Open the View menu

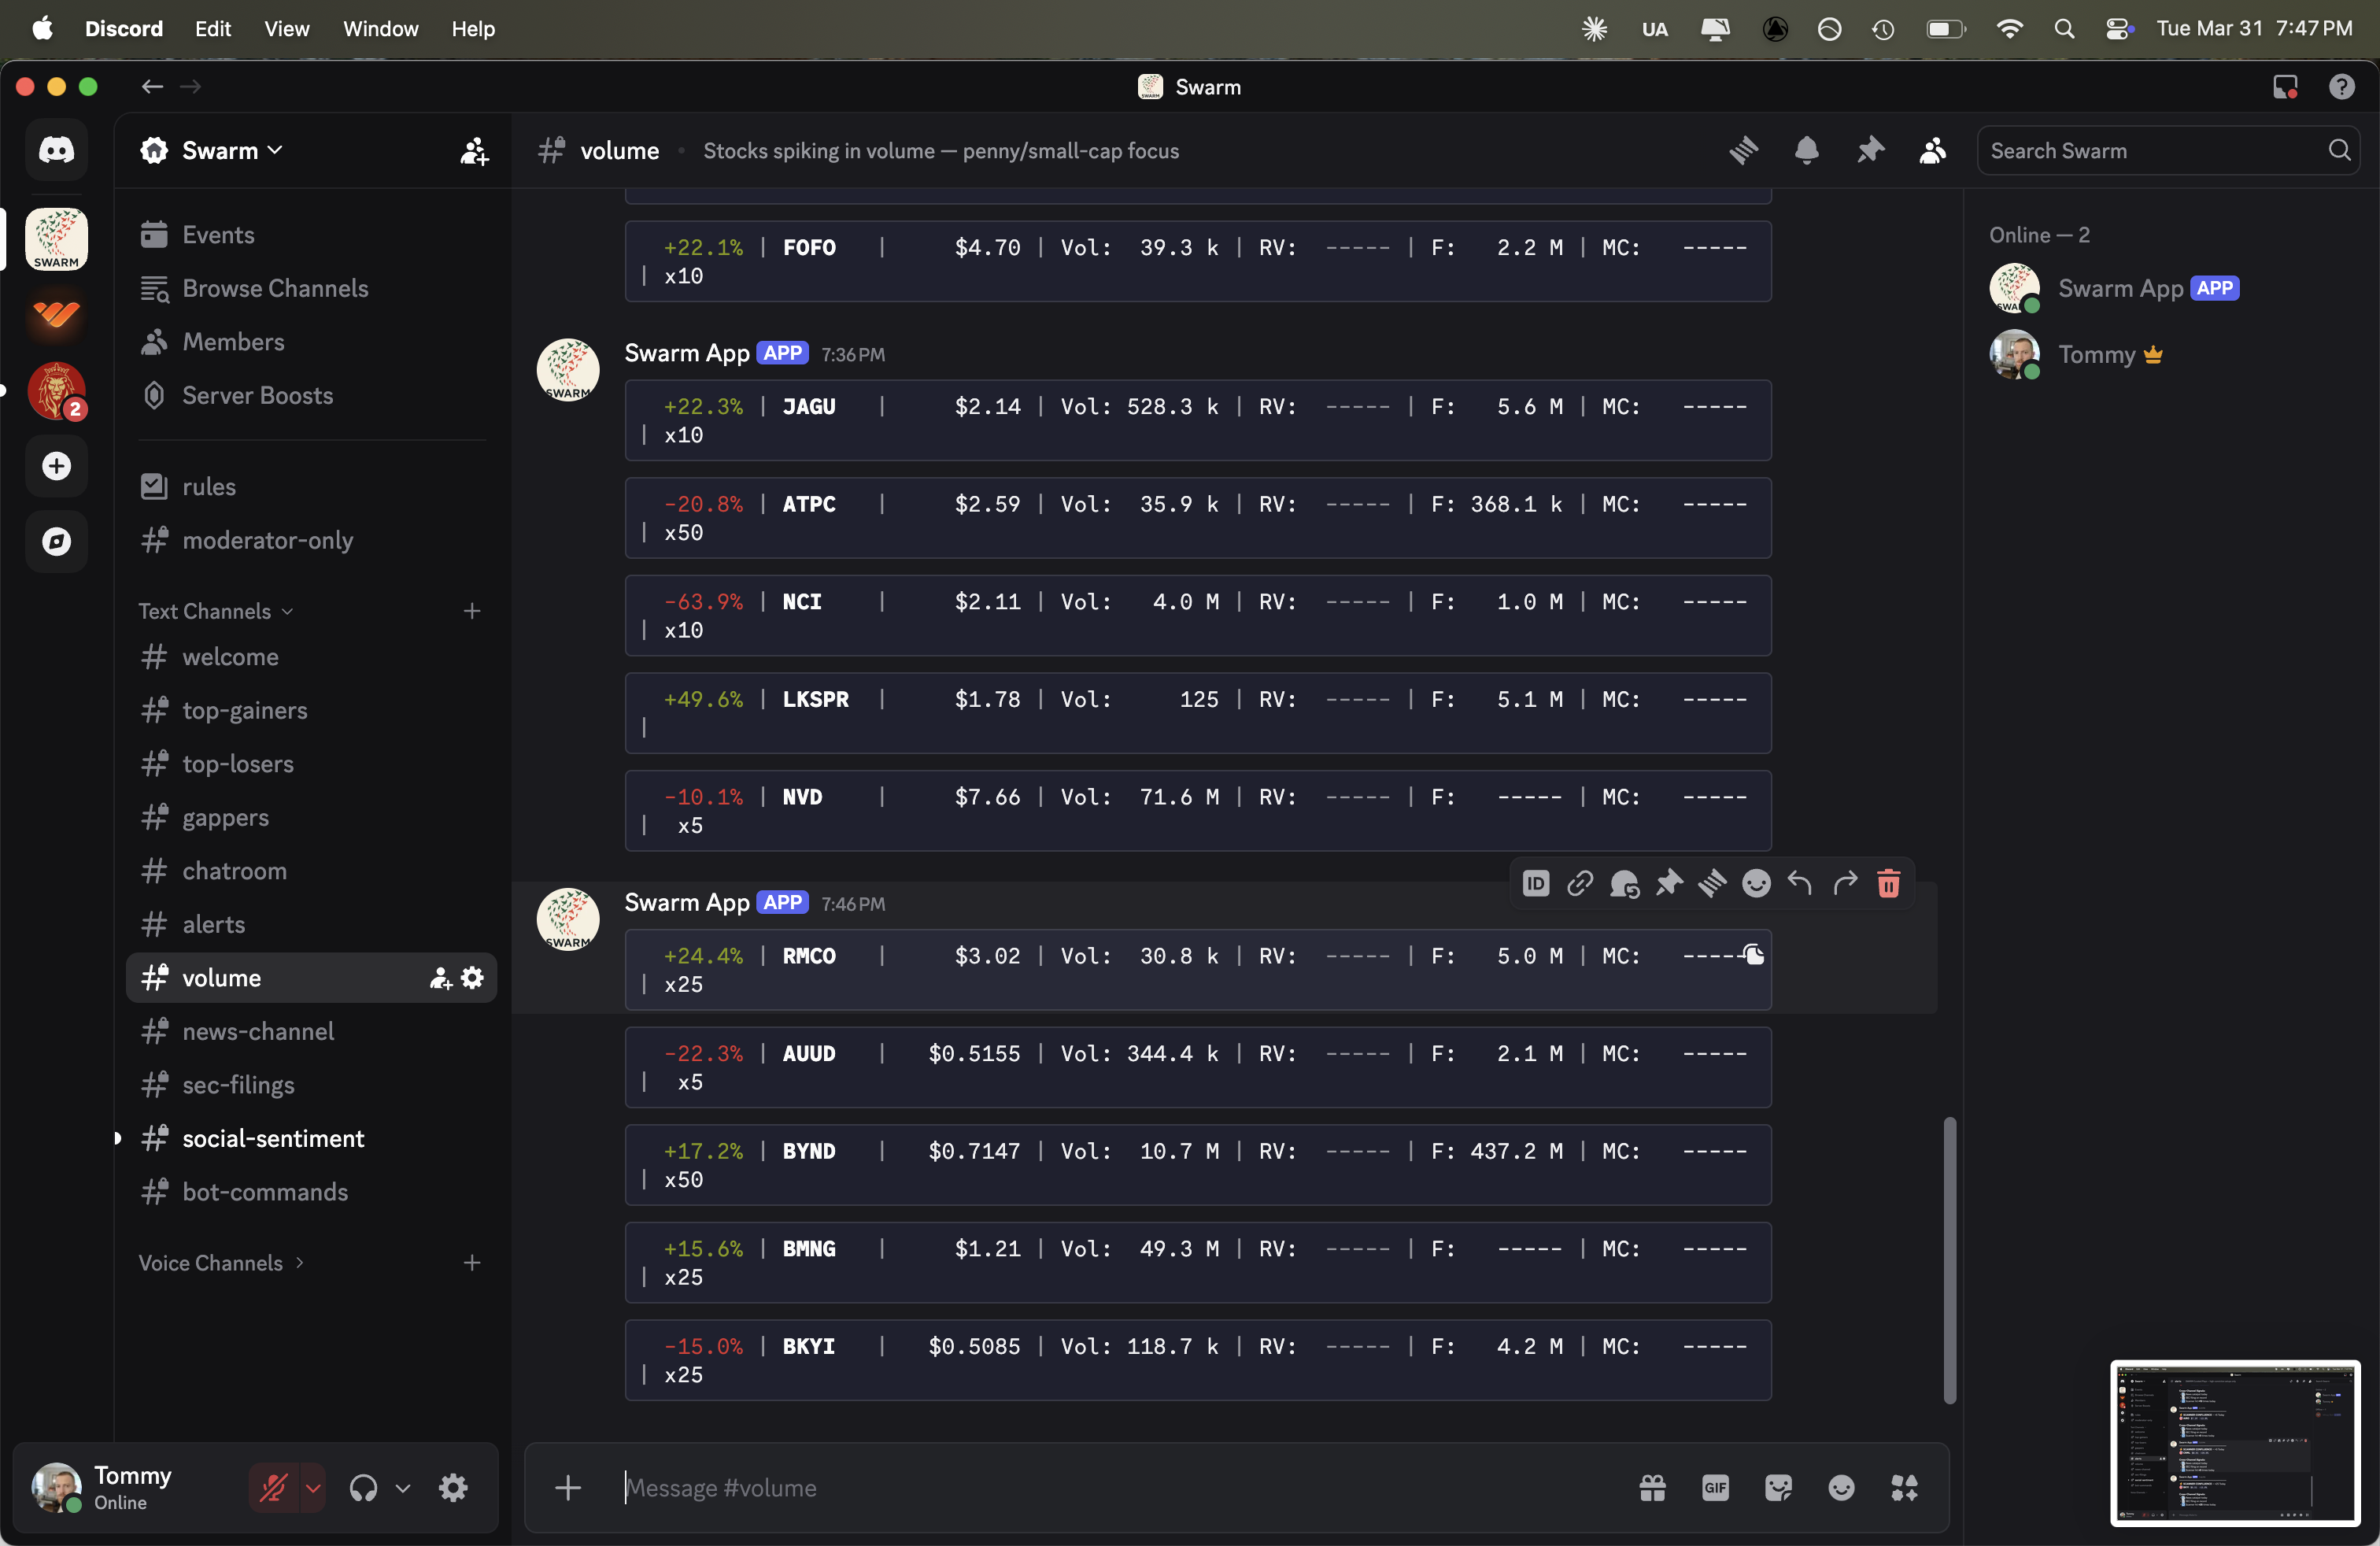pos(286,29)
